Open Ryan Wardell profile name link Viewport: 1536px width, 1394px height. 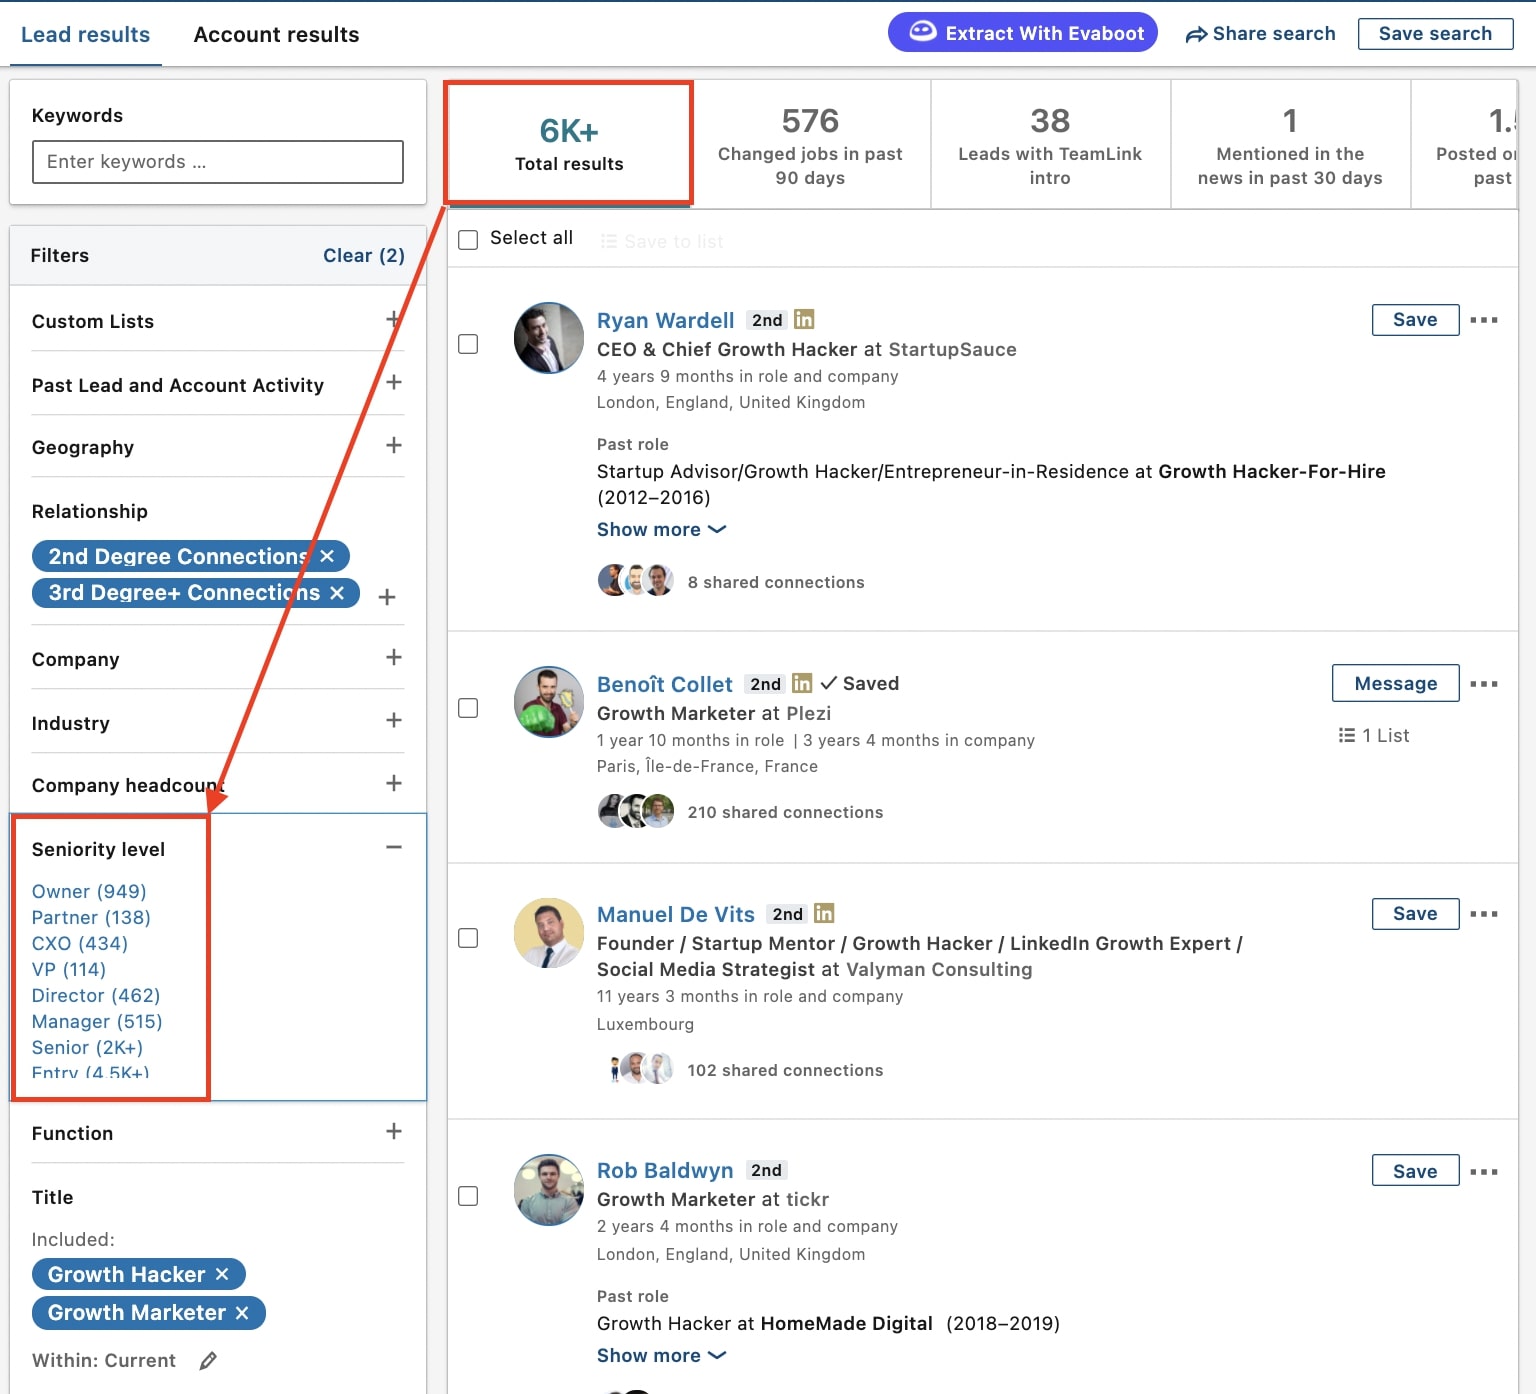pyautogui.click(x=666, y=320)
